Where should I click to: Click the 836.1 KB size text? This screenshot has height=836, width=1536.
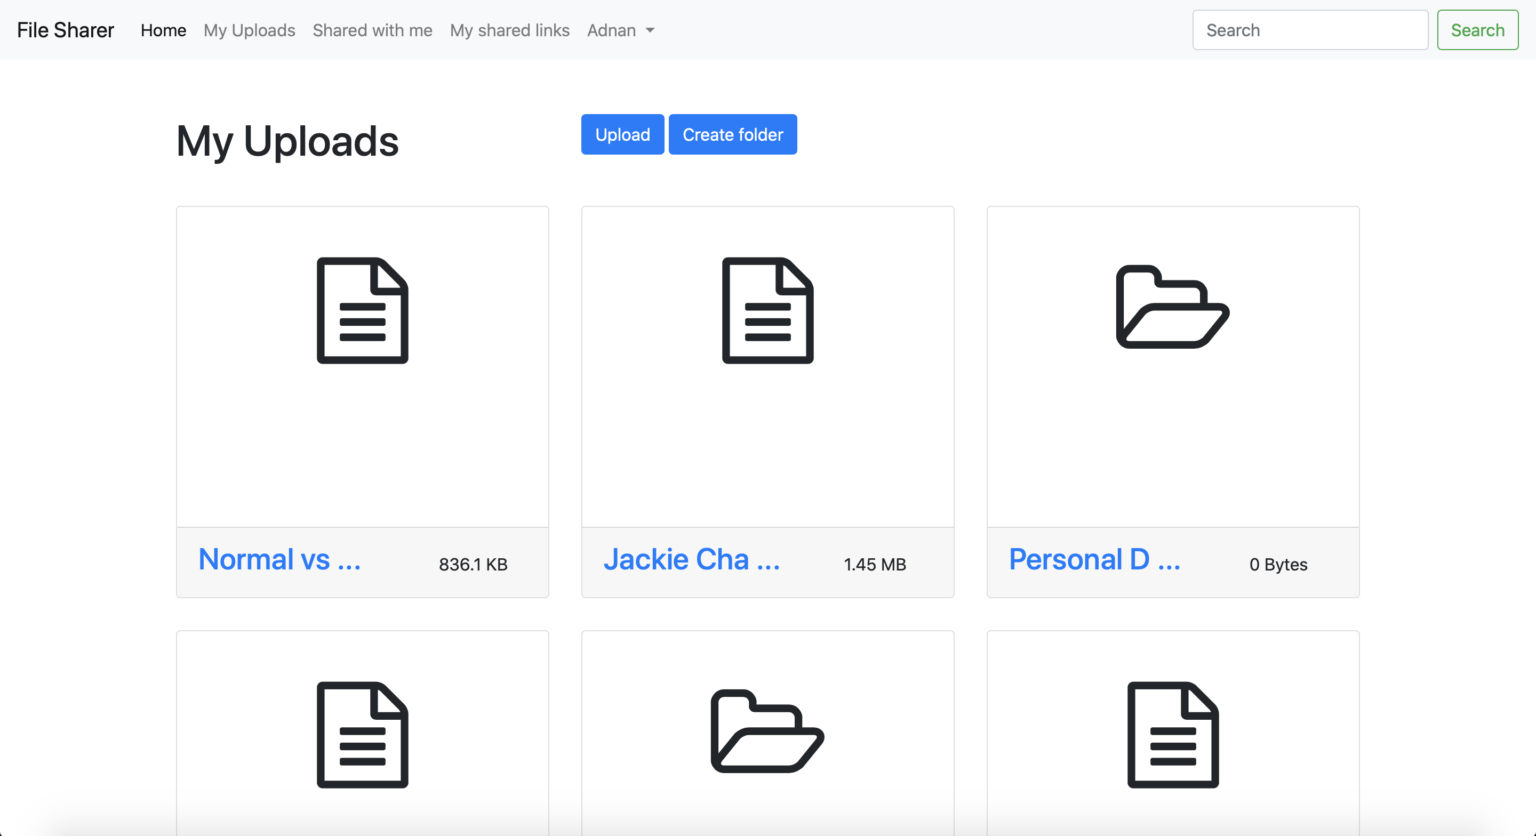(473, 564)
